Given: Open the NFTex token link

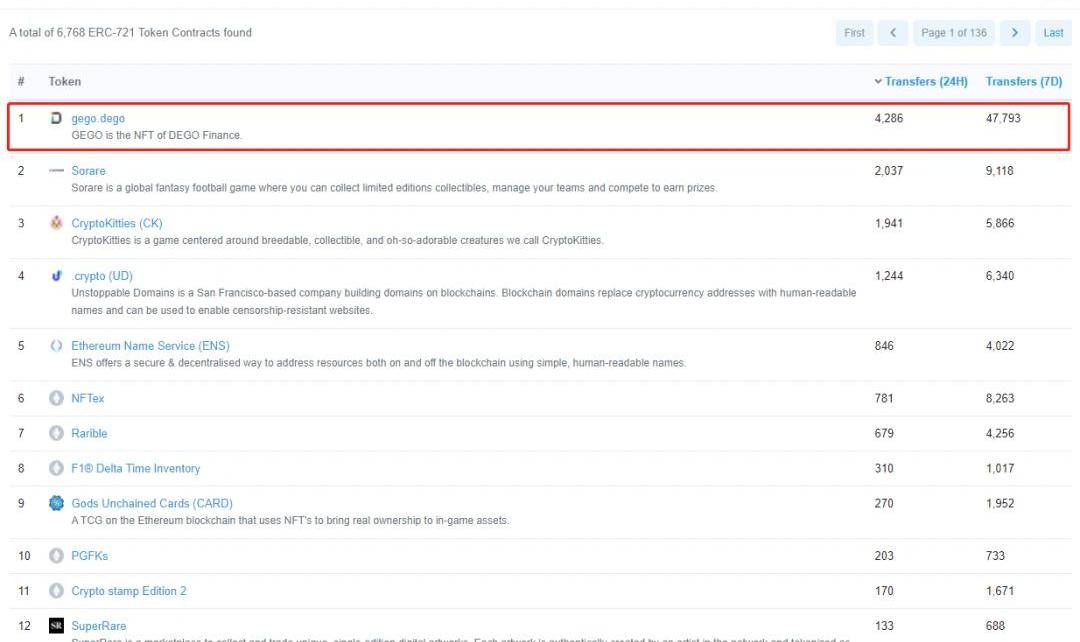Looking at the screenshot, I should pos(87,398).
